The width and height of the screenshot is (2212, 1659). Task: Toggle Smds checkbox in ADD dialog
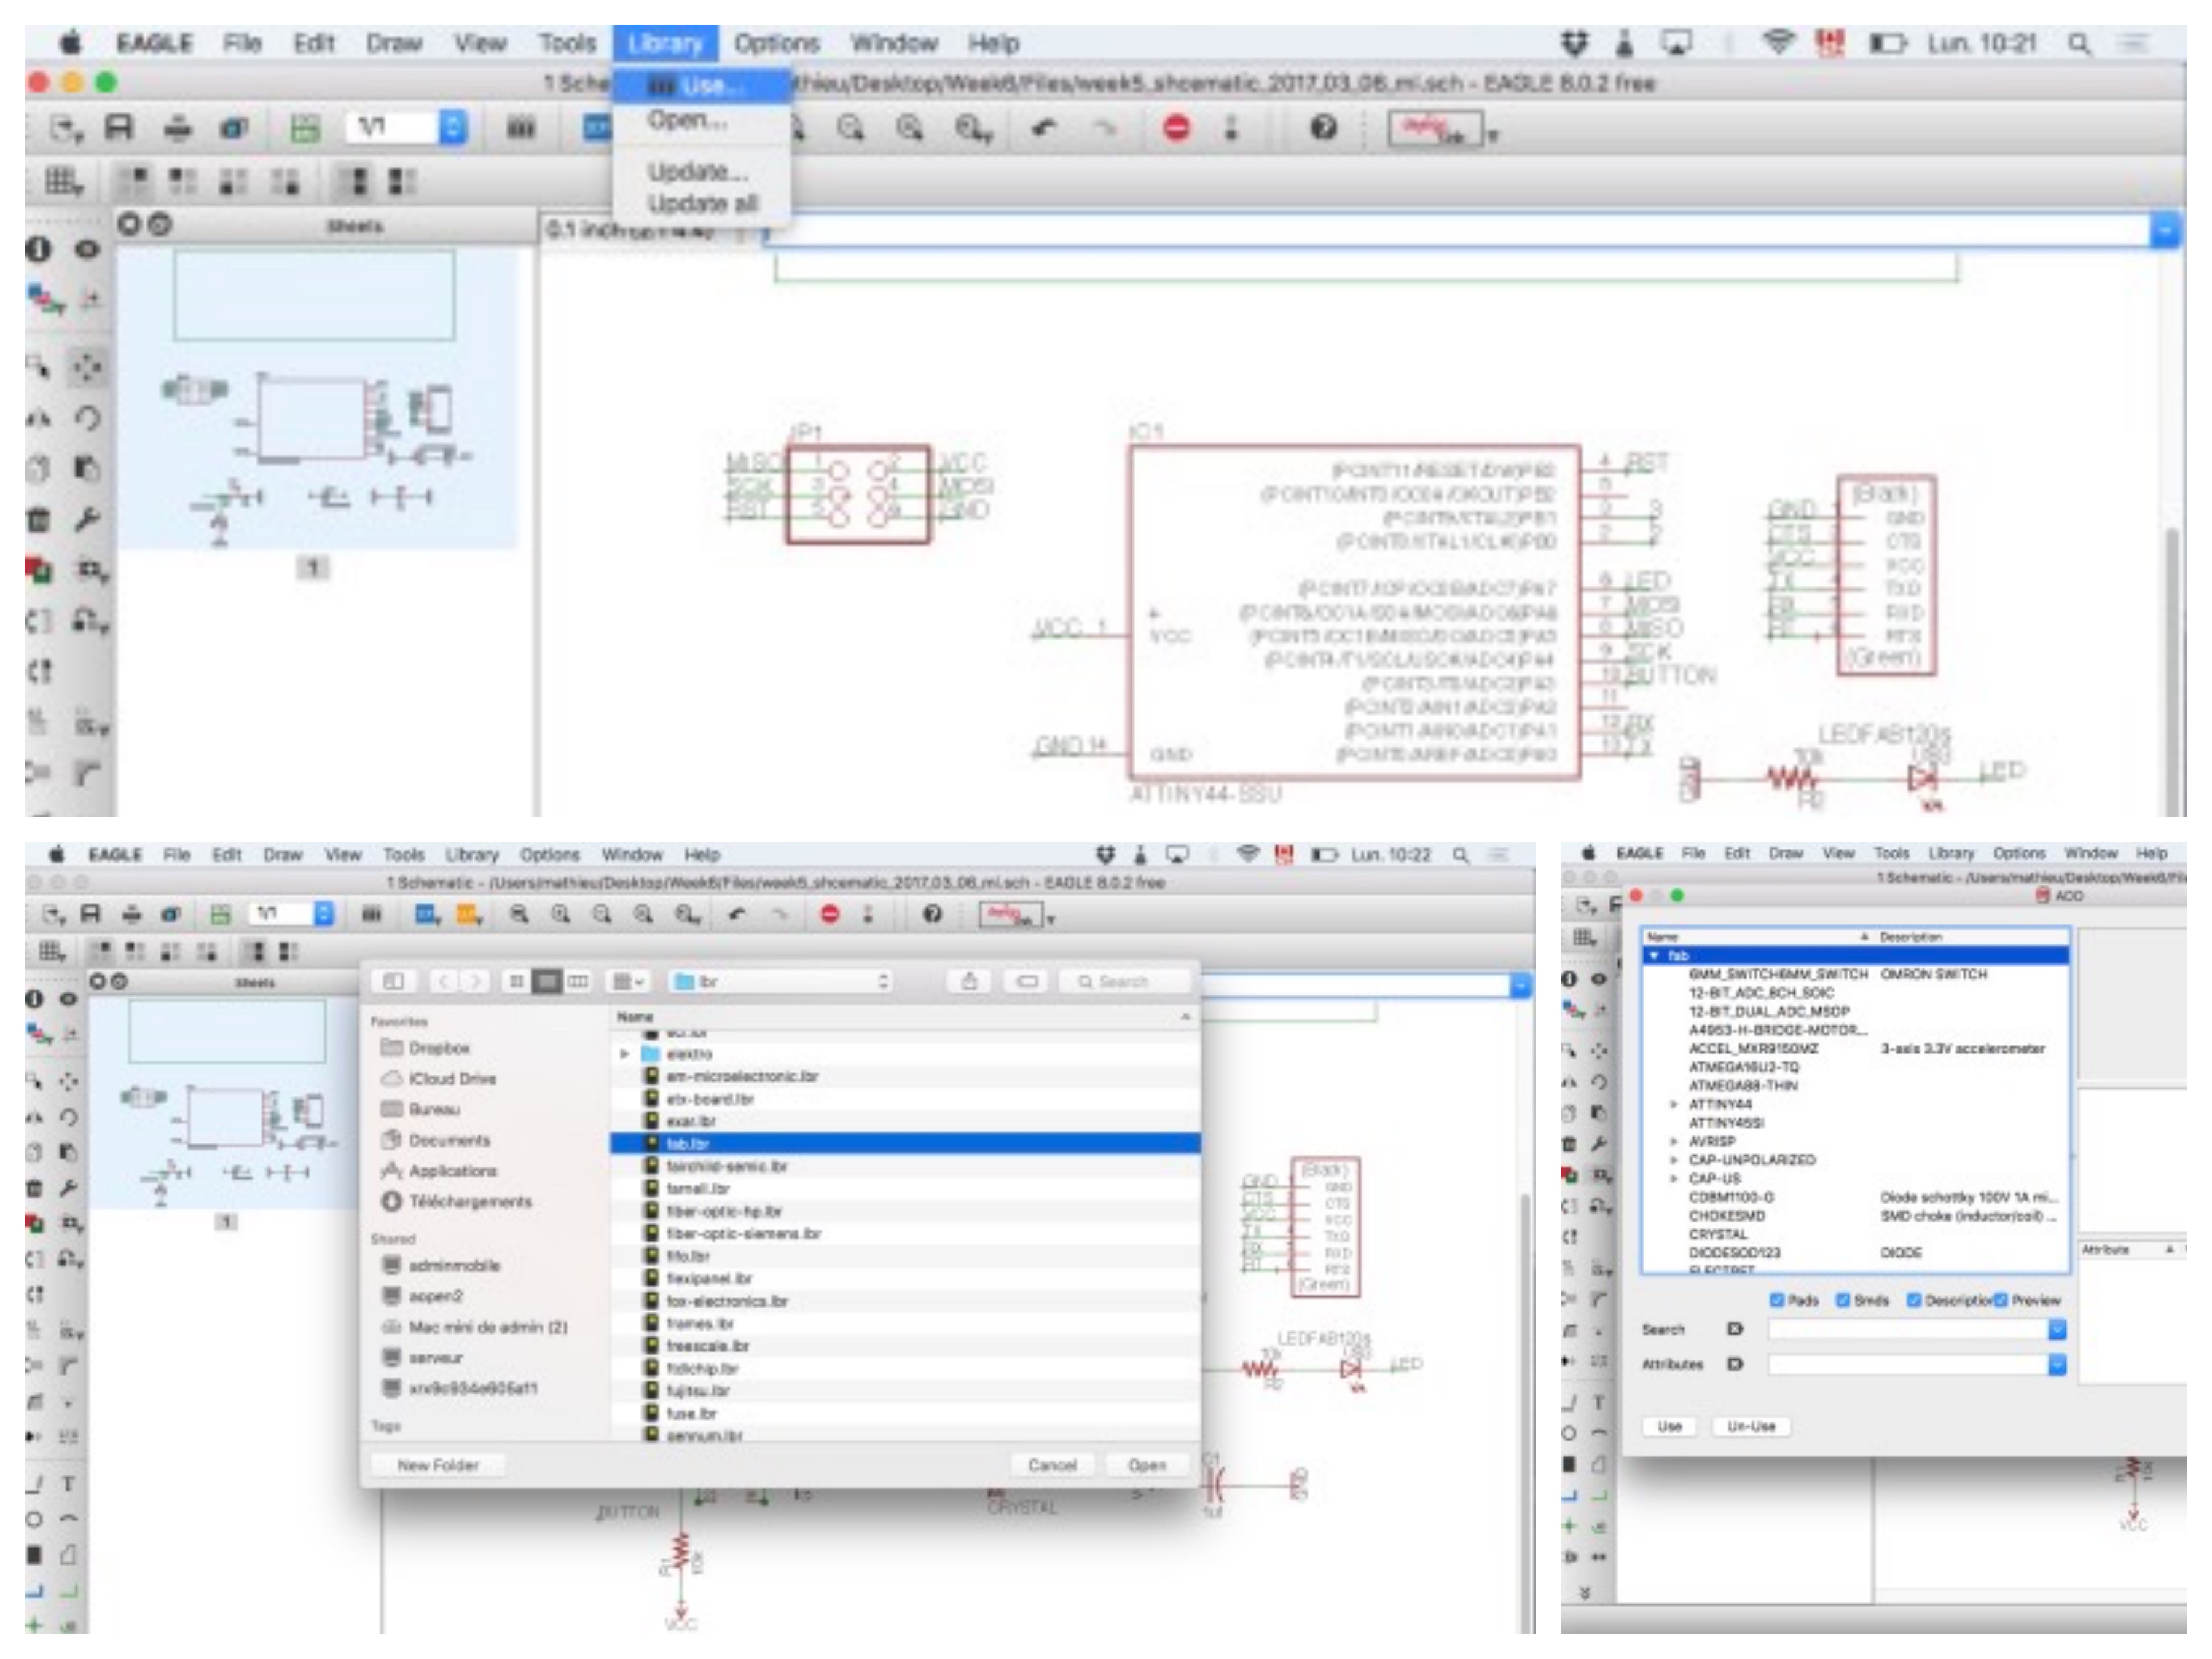[1843, 1300]
